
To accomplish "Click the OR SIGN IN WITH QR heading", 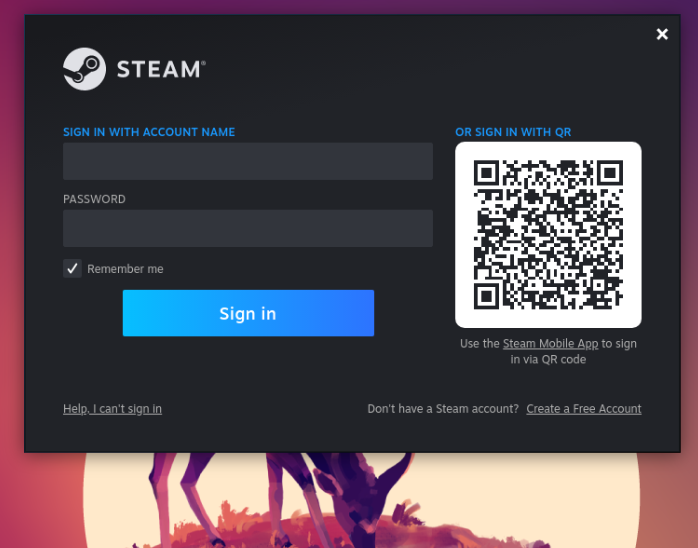I will pyautogui.click(x=513, y=132).
